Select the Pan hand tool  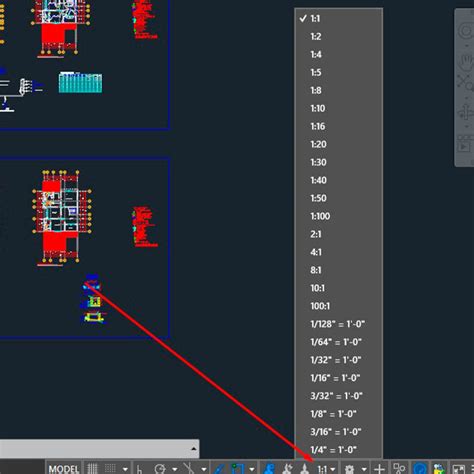tap(466, 62)
